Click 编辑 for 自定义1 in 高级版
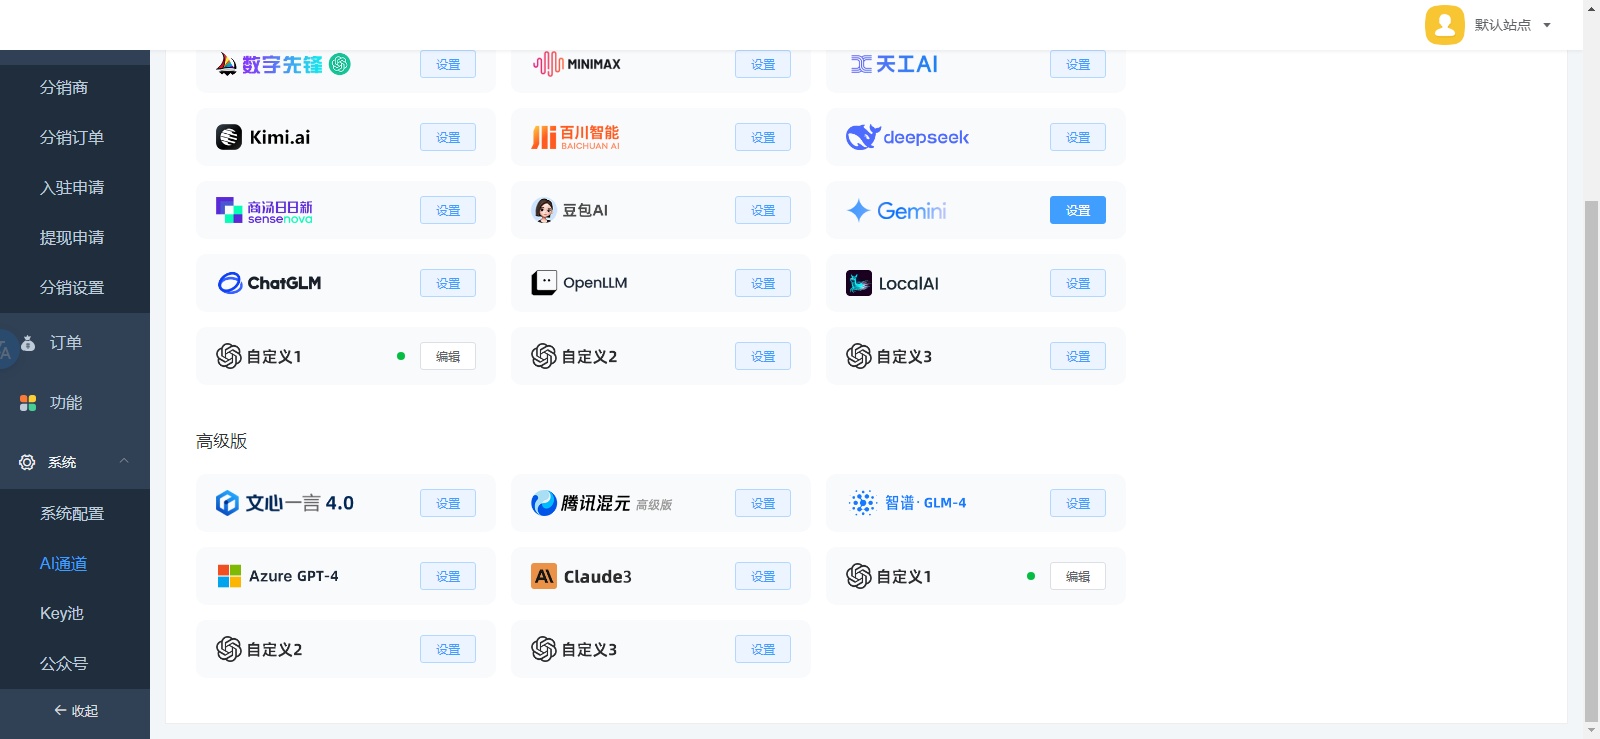This screenshot has width=1600, height=739. [1078, 576]
